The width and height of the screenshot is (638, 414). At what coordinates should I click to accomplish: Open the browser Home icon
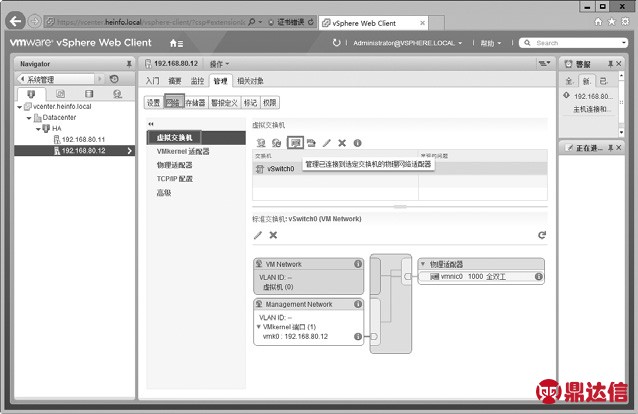[598, 22]
